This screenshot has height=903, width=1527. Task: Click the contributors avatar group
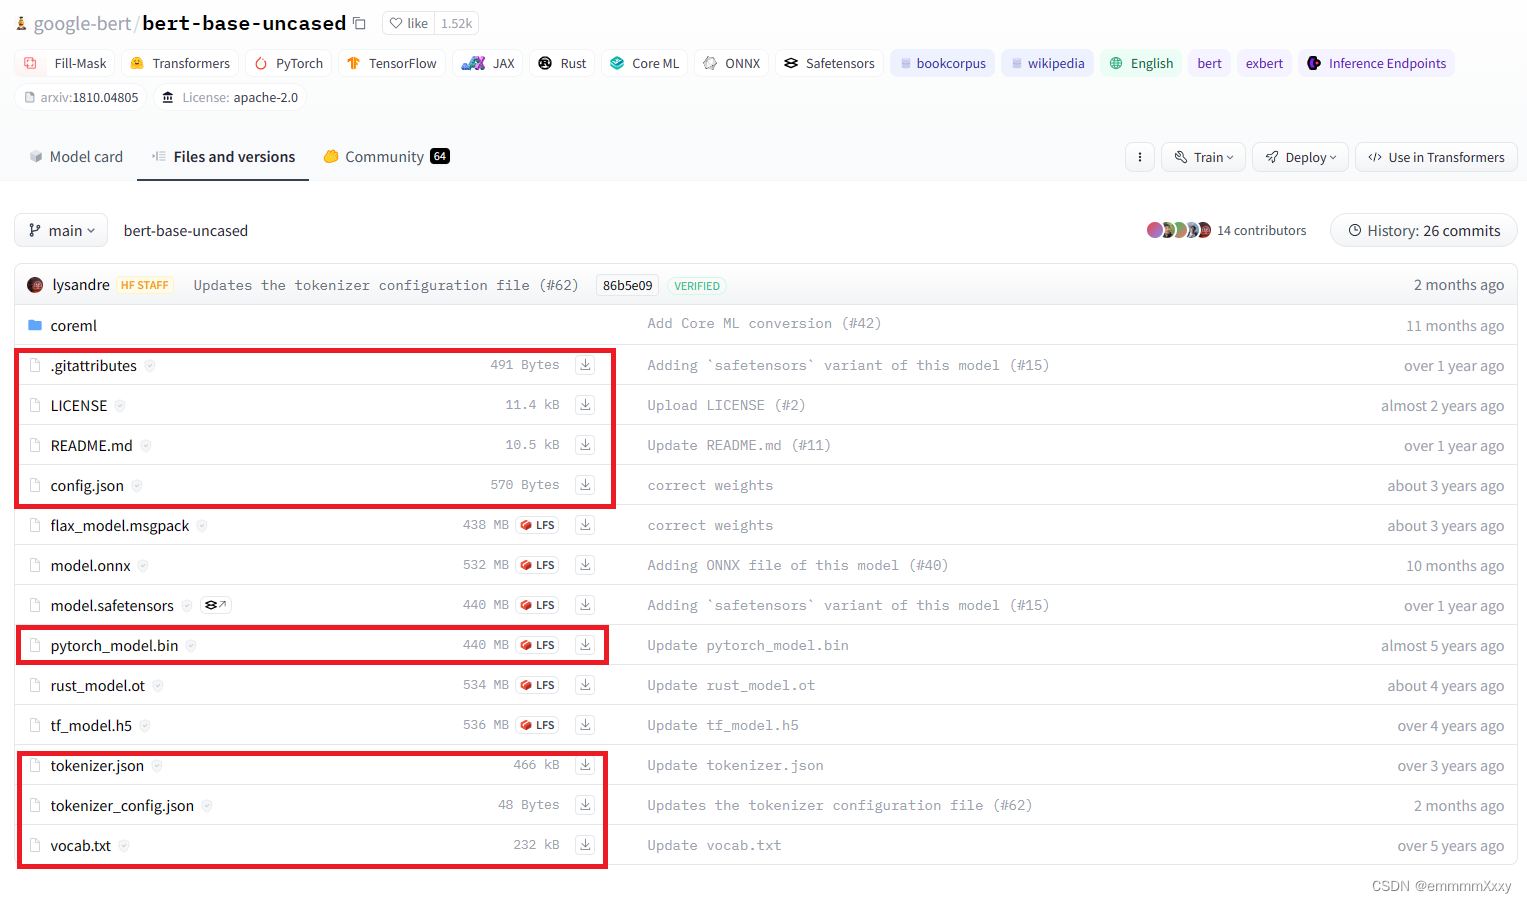[1179, 230]
